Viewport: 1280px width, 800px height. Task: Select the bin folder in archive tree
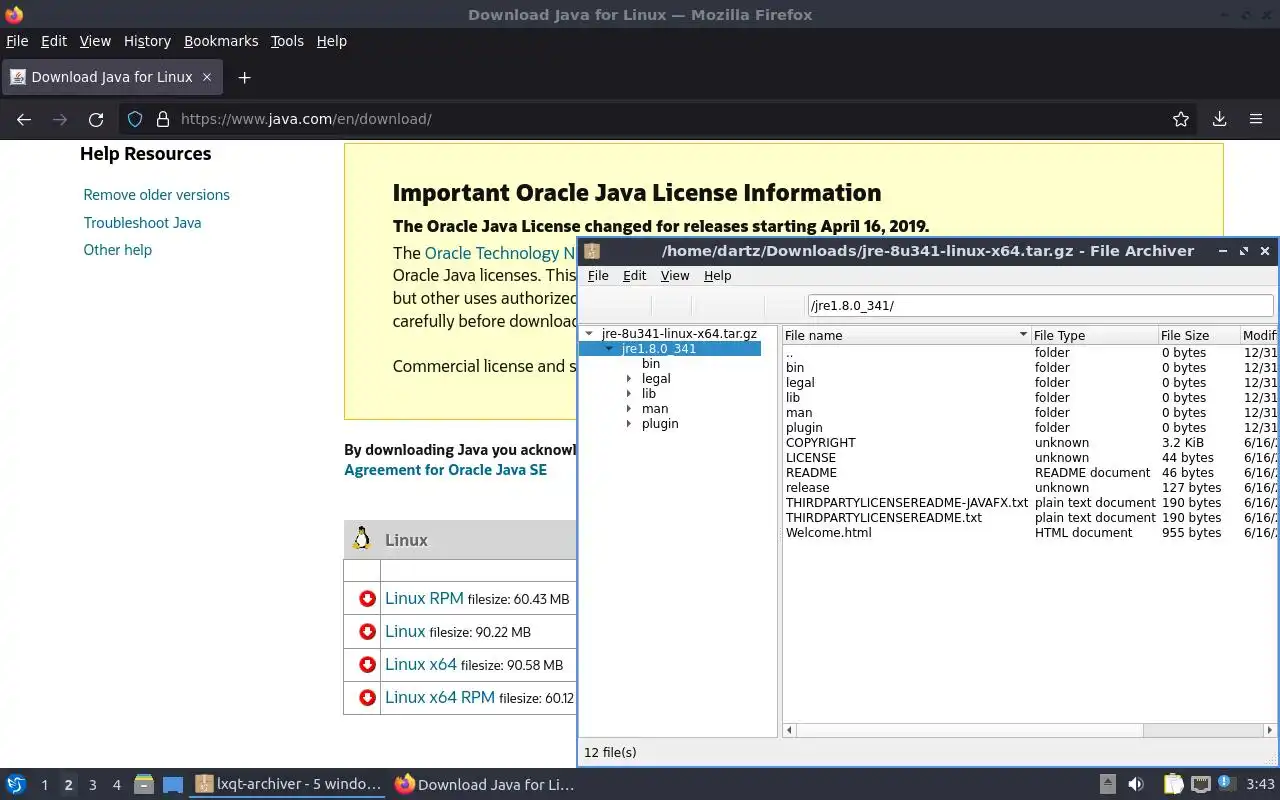pos(651,364)
